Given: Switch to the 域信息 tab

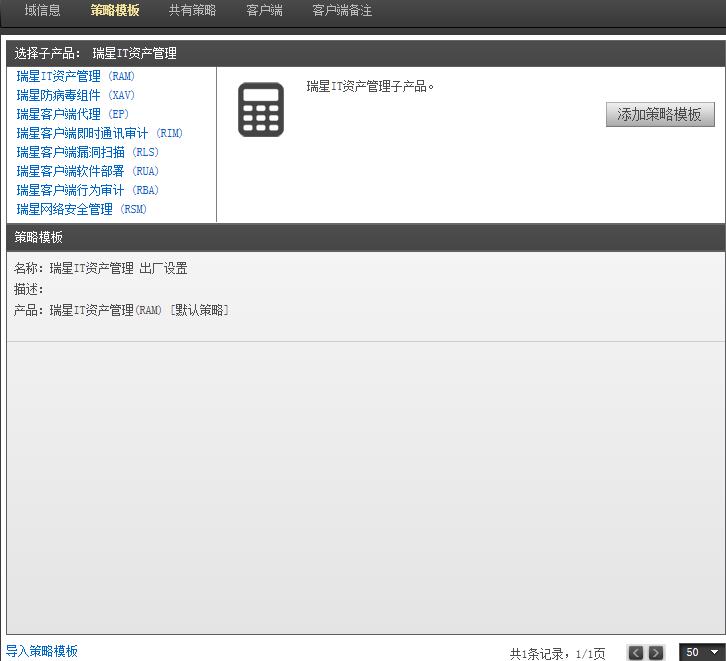Looking at the screenshot, I should click(x=43, y=10).
